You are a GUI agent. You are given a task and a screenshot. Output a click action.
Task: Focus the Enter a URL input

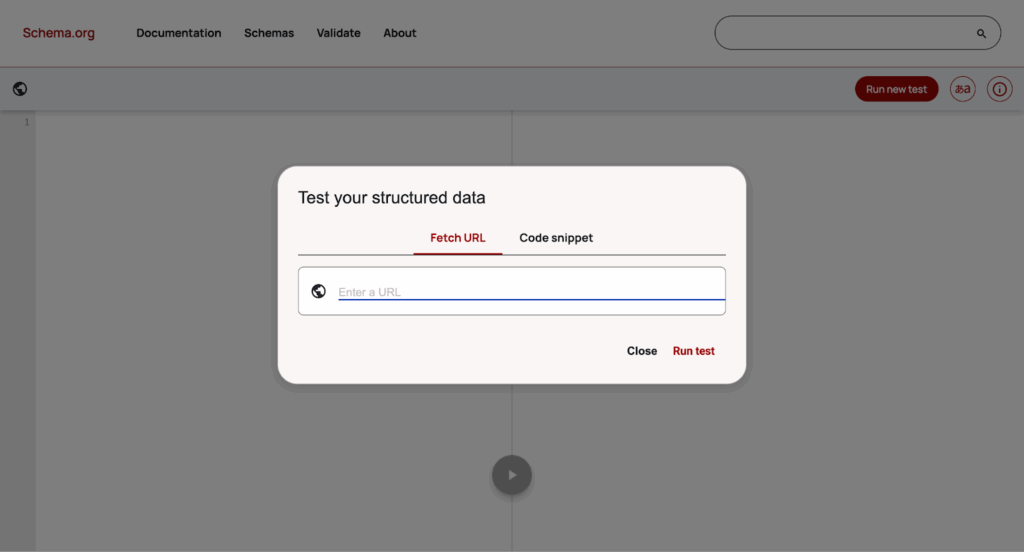530,291
